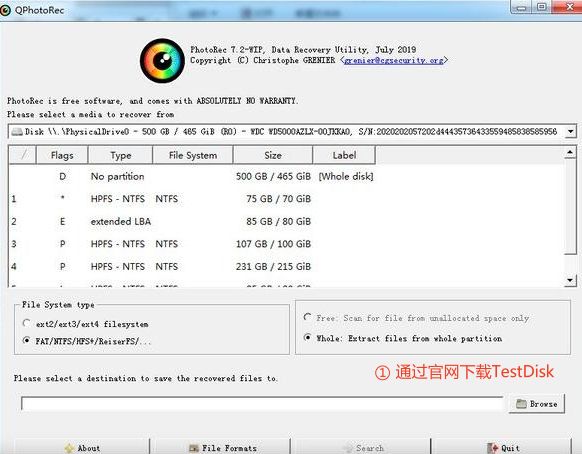Minimize the QPhotoRec window

tap(521, 7)
